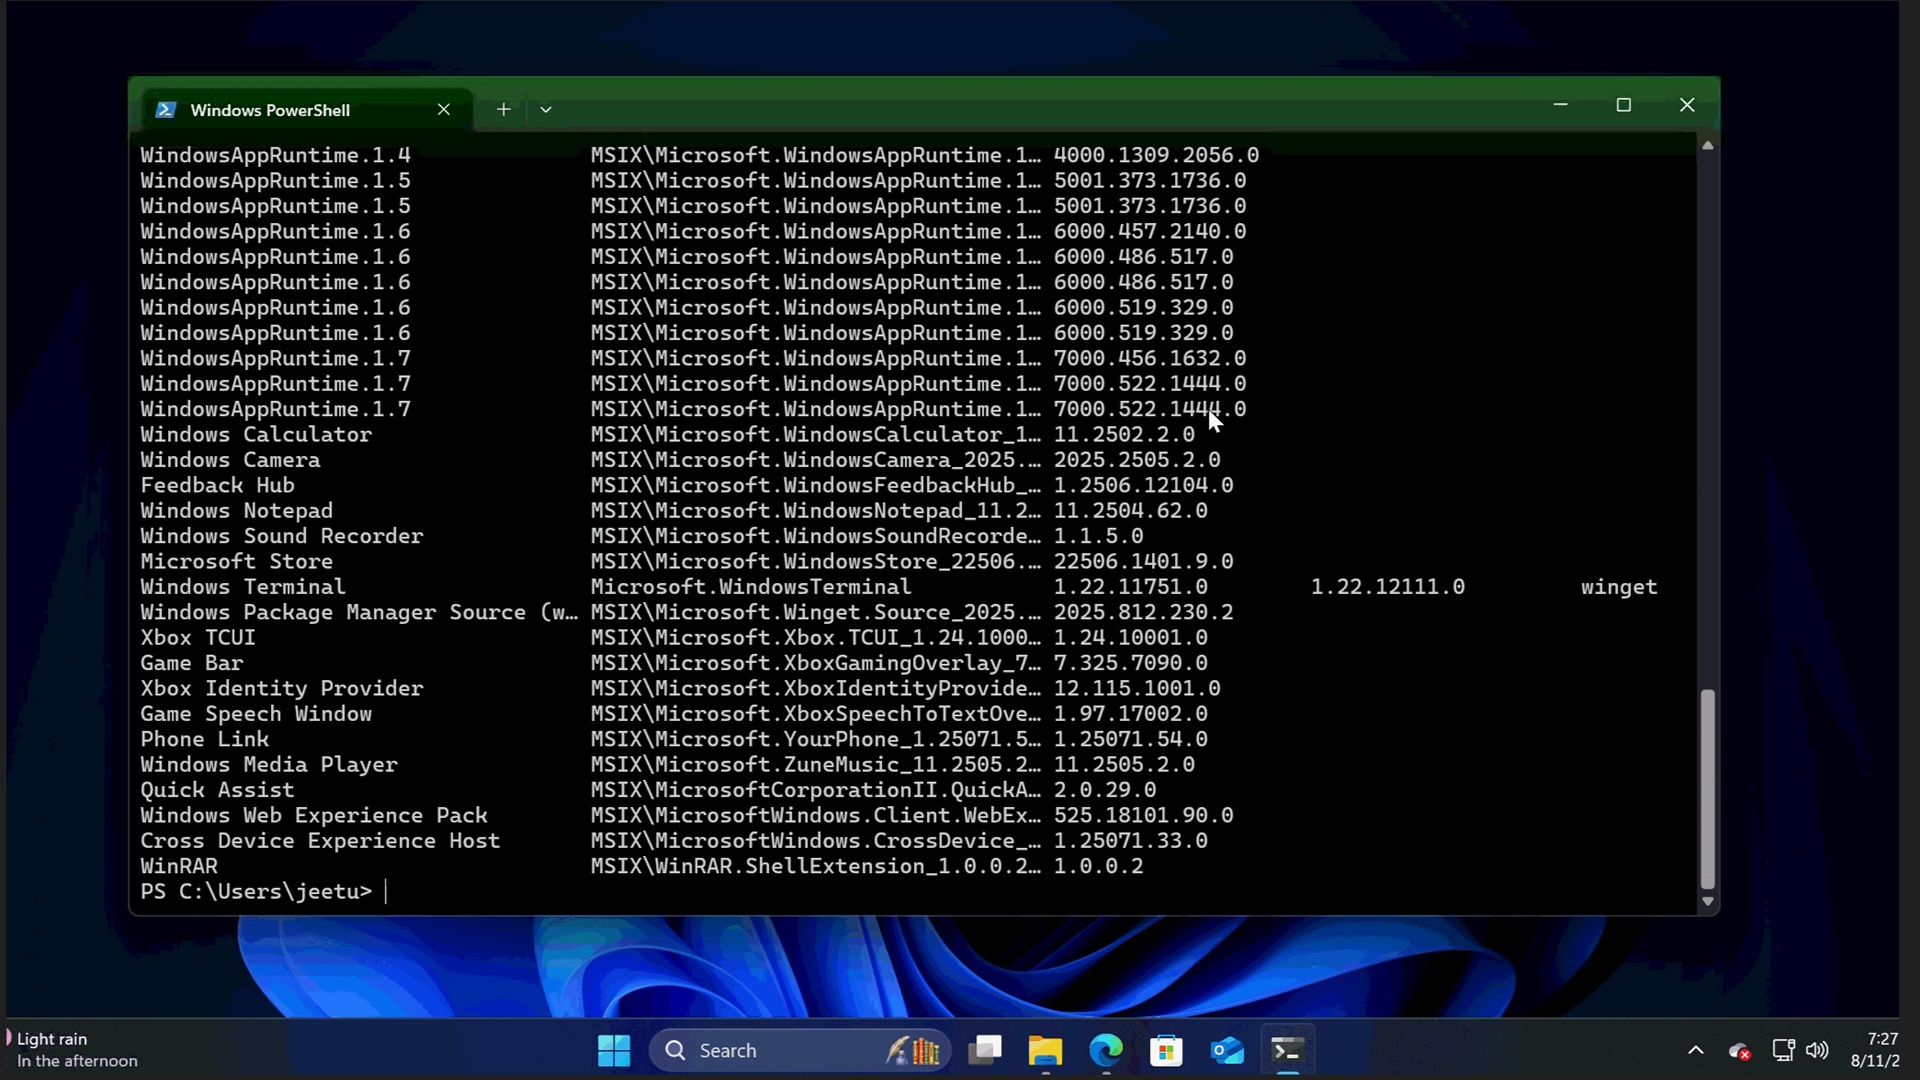Open File Explorer from the taskbar
The width and height of the screenshot is (1920, 1080).
1045,1051
